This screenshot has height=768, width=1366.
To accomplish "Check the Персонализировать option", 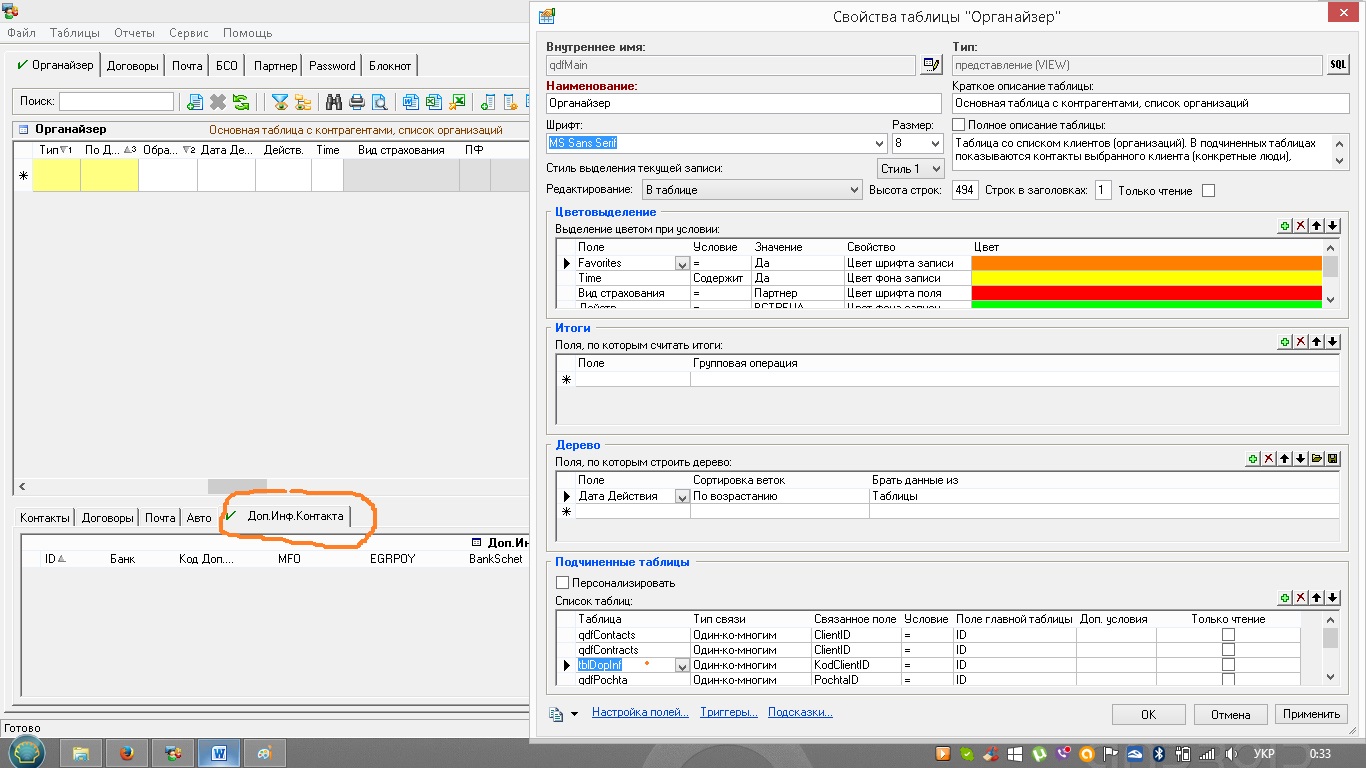I will tap(562, 583).
